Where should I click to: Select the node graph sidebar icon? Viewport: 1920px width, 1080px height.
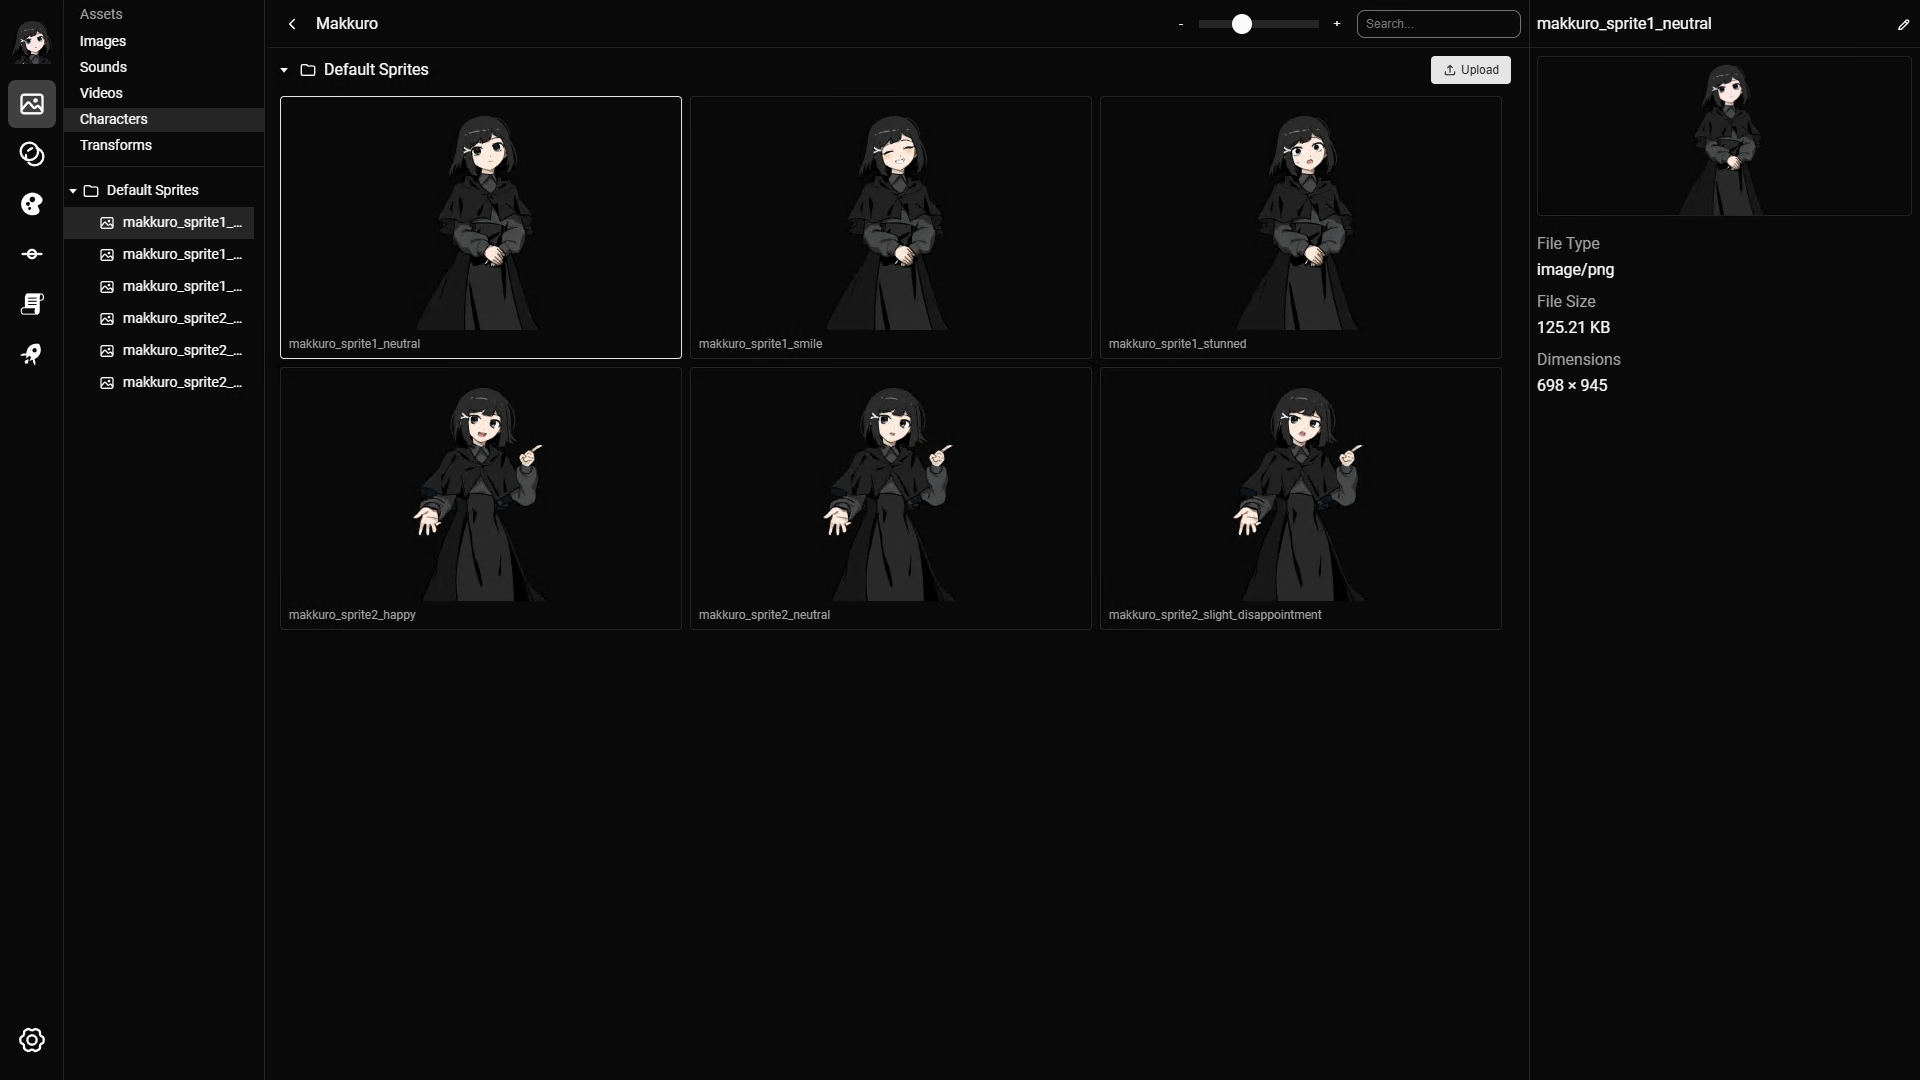(32, 254)
